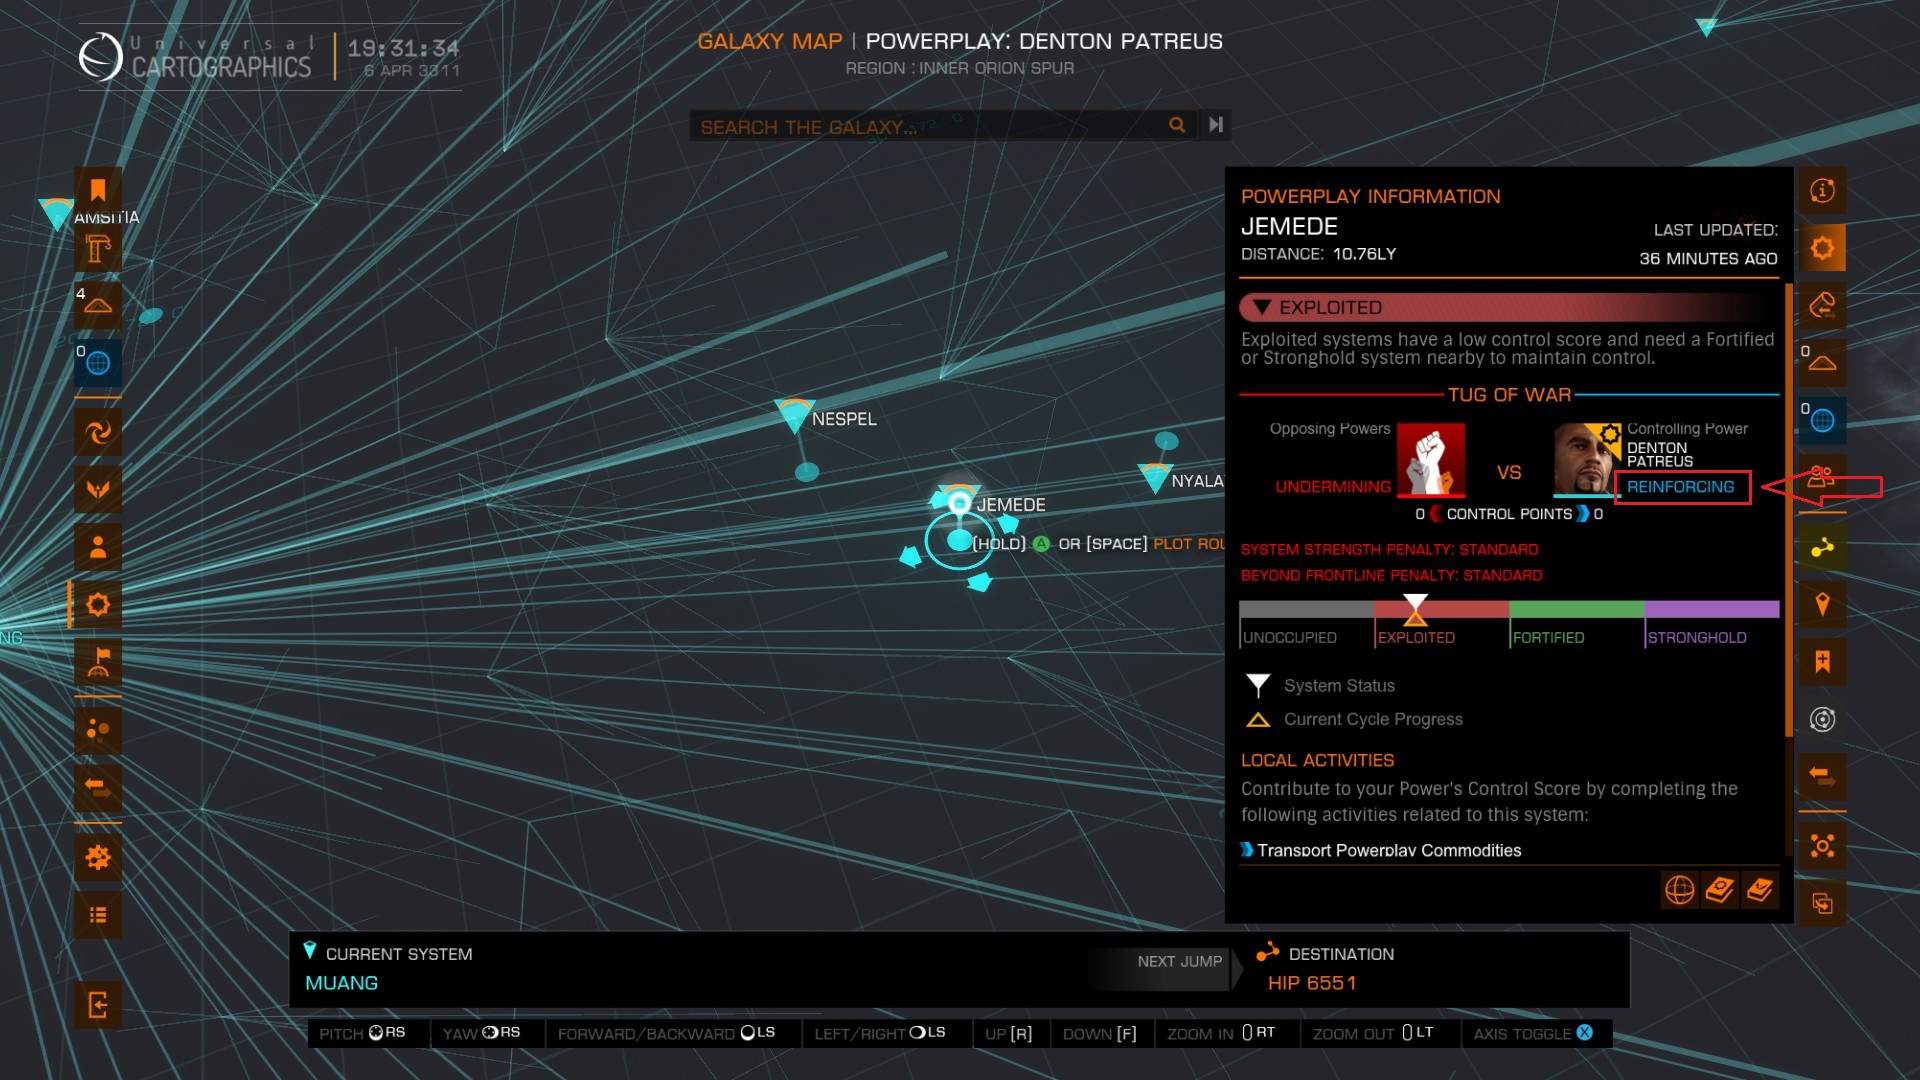
Task: Select the NESPEL system marker
Action: (794, 415)
